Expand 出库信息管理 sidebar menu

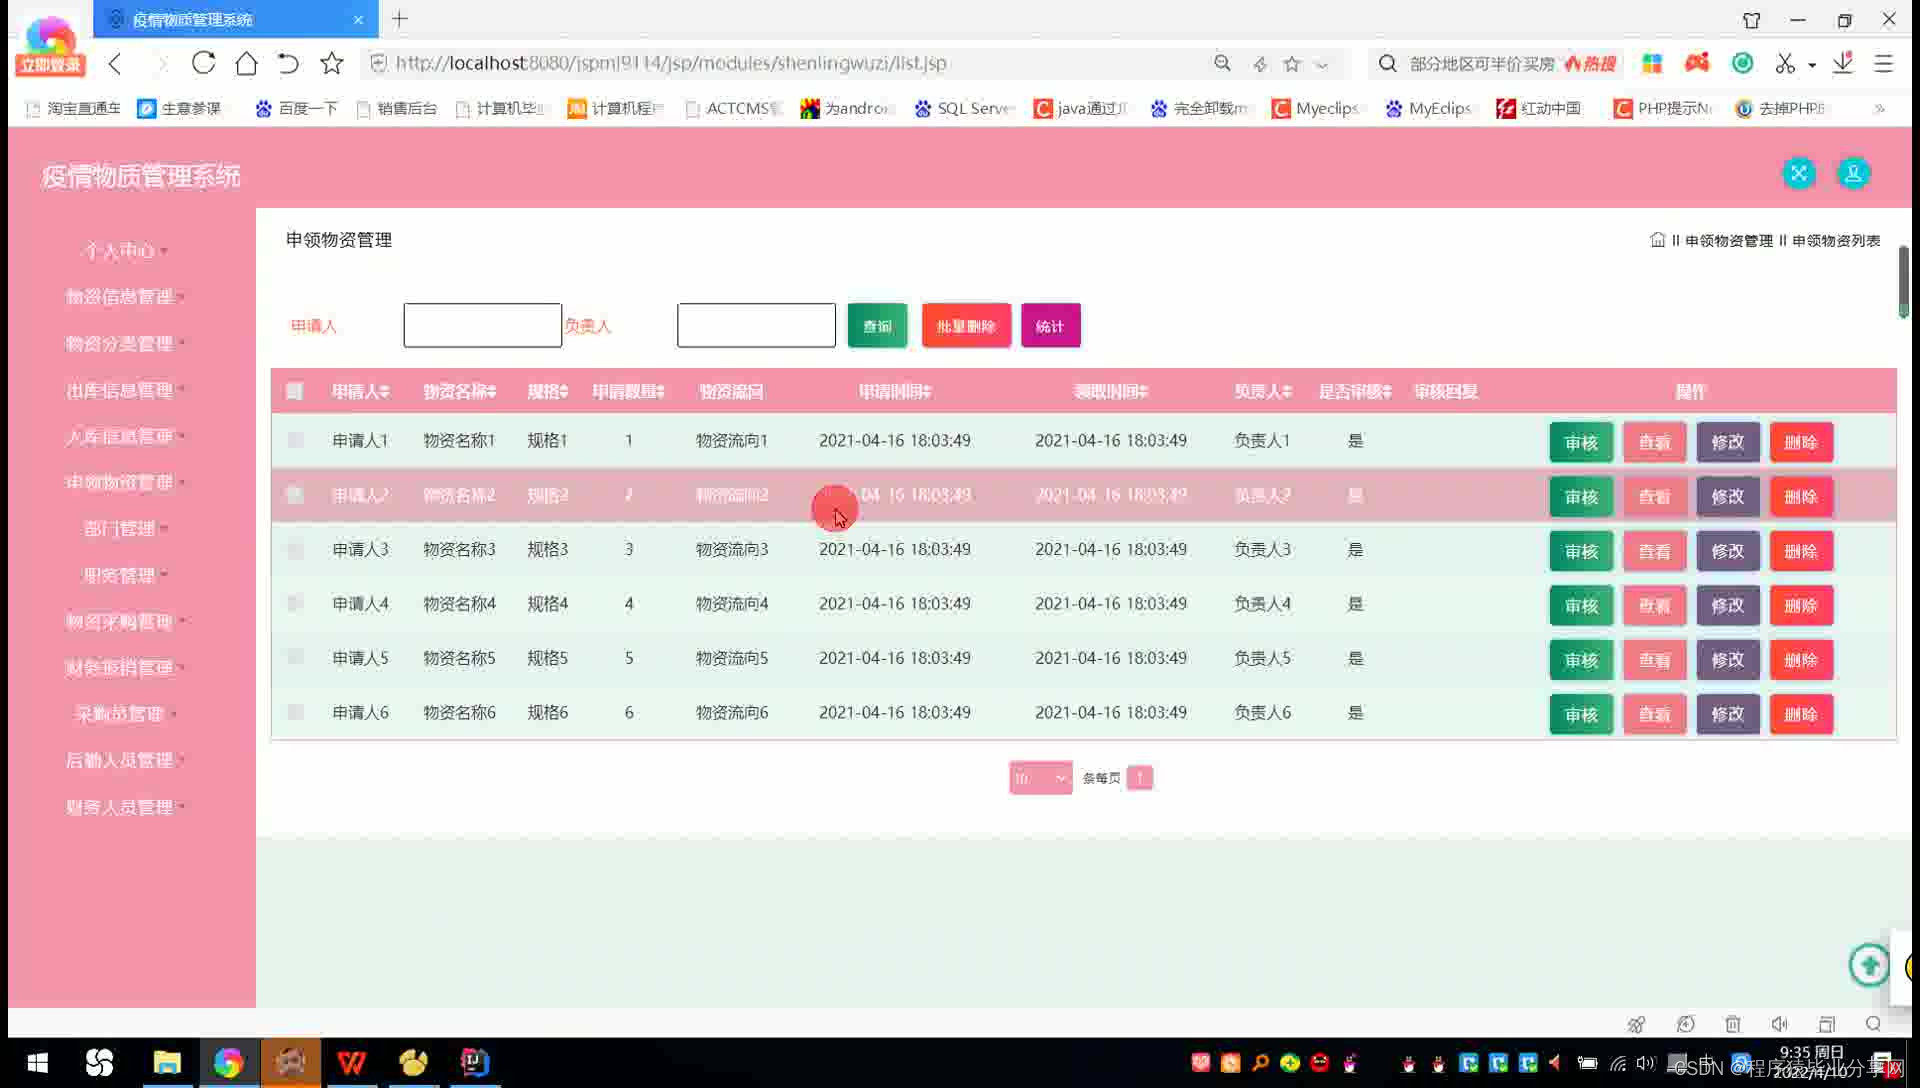click(x=120, y=390)
